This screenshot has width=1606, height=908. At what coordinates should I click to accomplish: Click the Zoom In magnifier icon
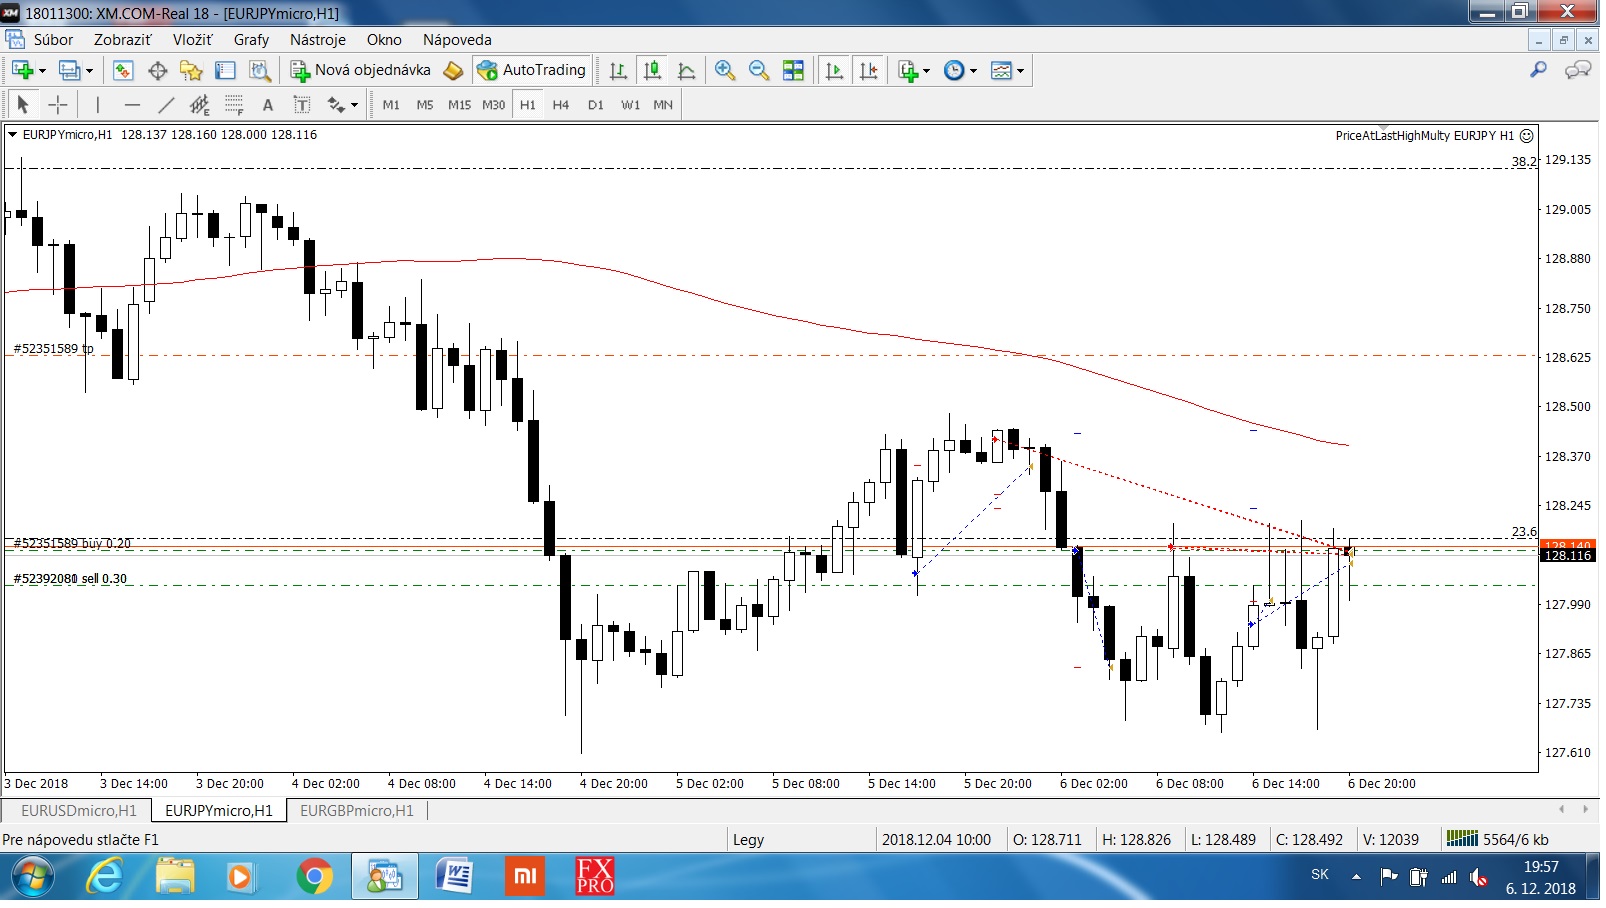point(725,70)
